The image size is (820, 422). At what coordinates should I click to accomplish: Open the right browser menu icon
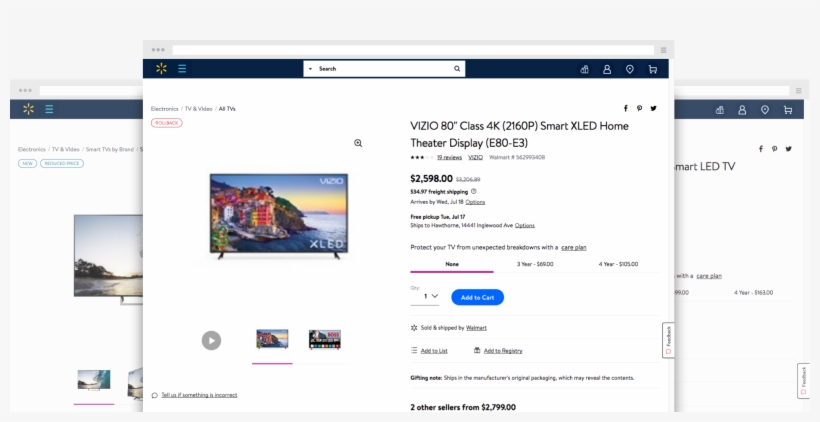click(799, 90)
